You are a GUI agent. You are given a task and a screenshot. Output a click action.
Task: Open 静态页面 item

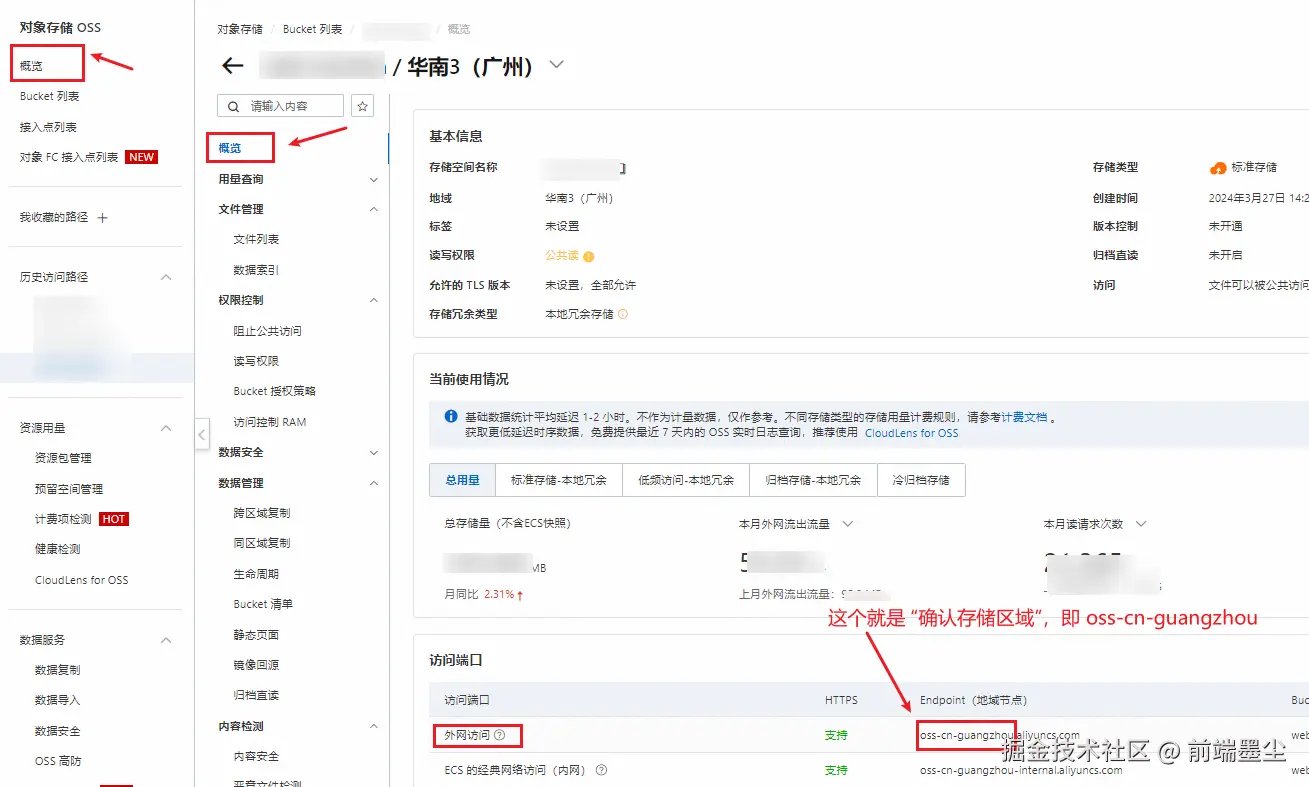(x=256, y=635)
